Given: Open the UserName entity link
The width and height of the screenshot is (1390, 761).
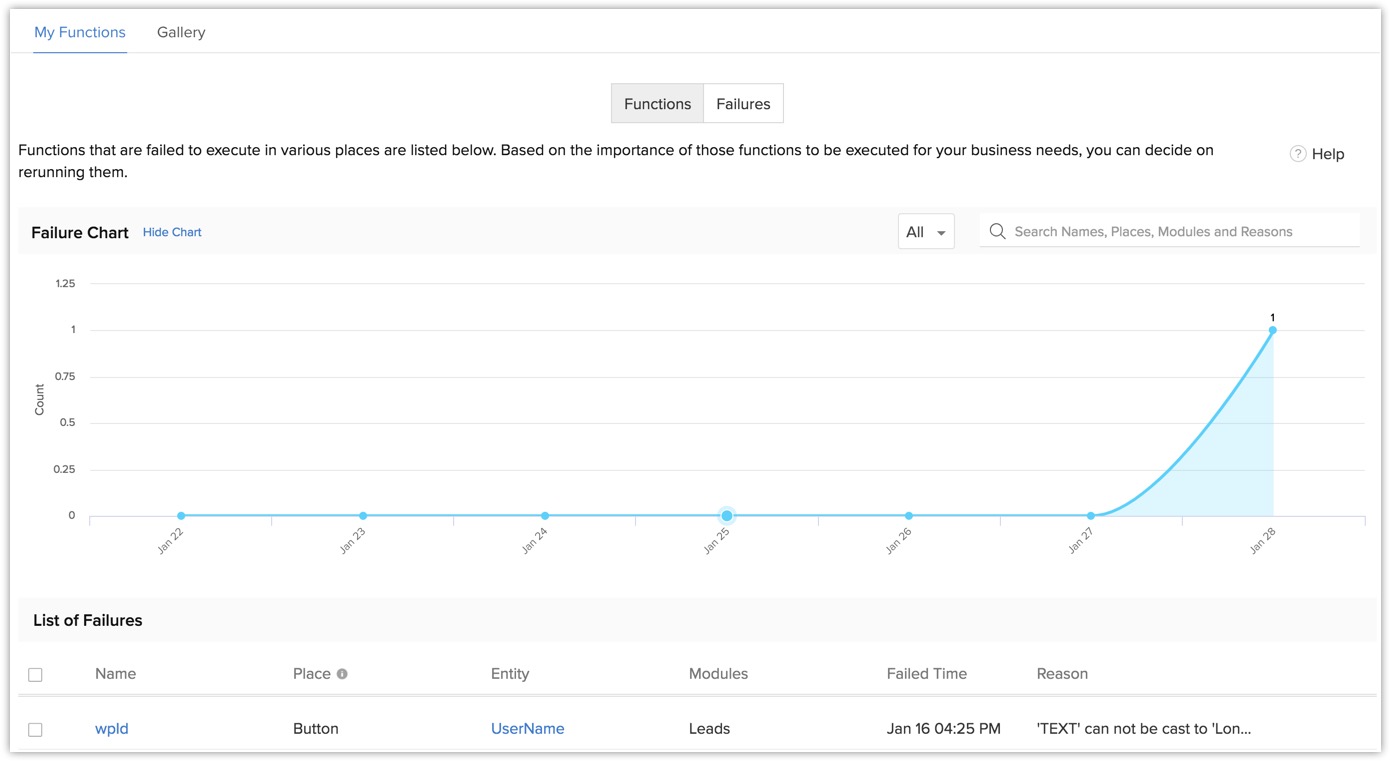Looking at the screenshot, I should pos(527,729).
